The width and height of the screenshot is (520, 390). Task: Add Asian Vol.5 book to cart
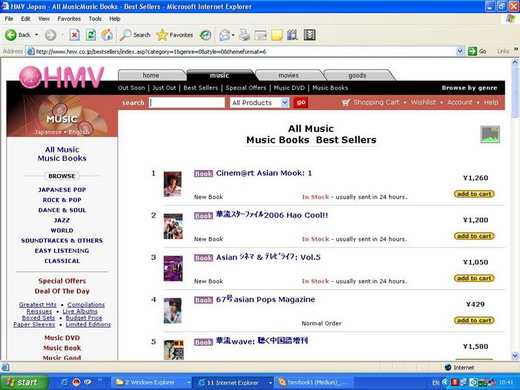click(x=474, y=278)
